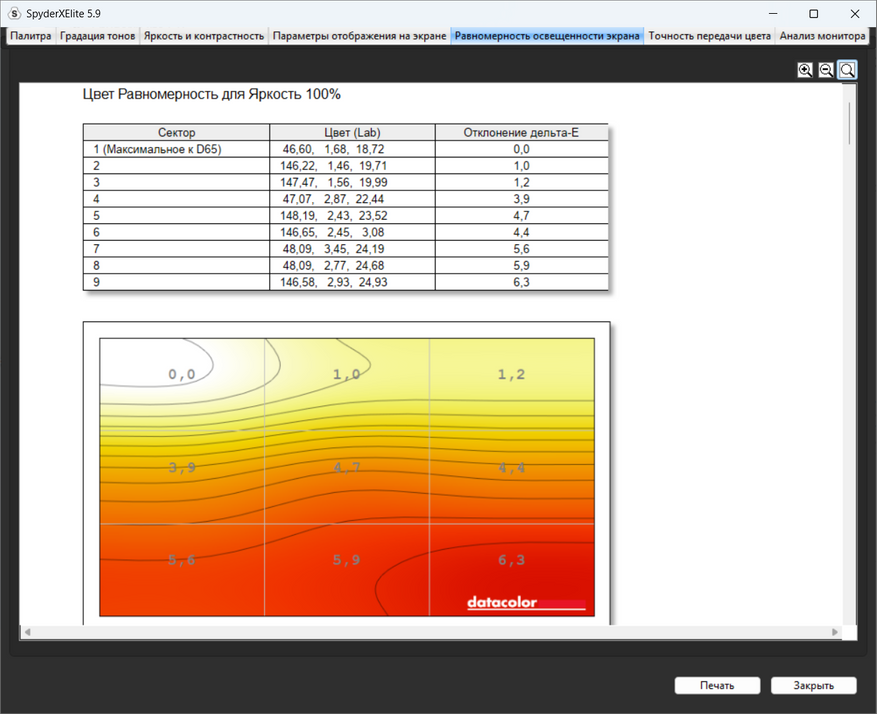Click the Отклонение дельта-Е column header
The width and height of the screenshot is (877, 714).
click(521, 133)
